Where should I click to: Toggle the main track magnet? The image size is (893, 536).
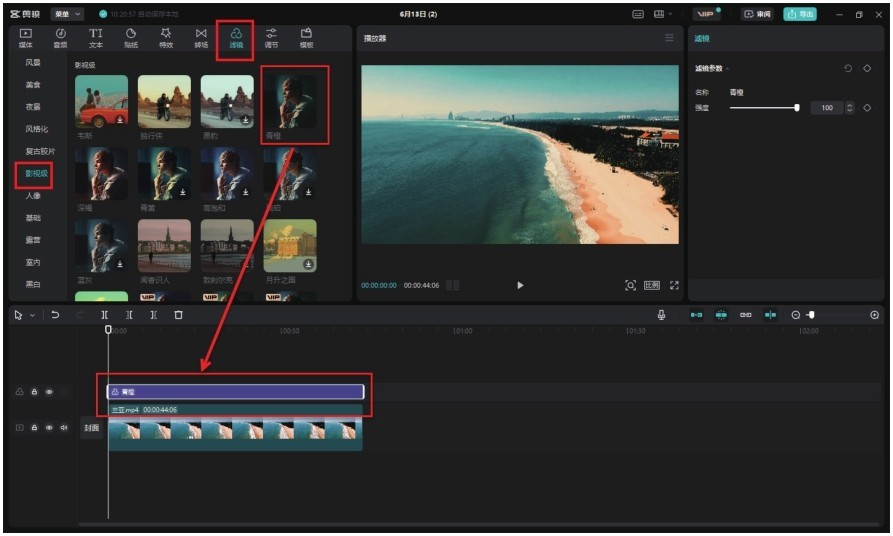tap(696, 315)
